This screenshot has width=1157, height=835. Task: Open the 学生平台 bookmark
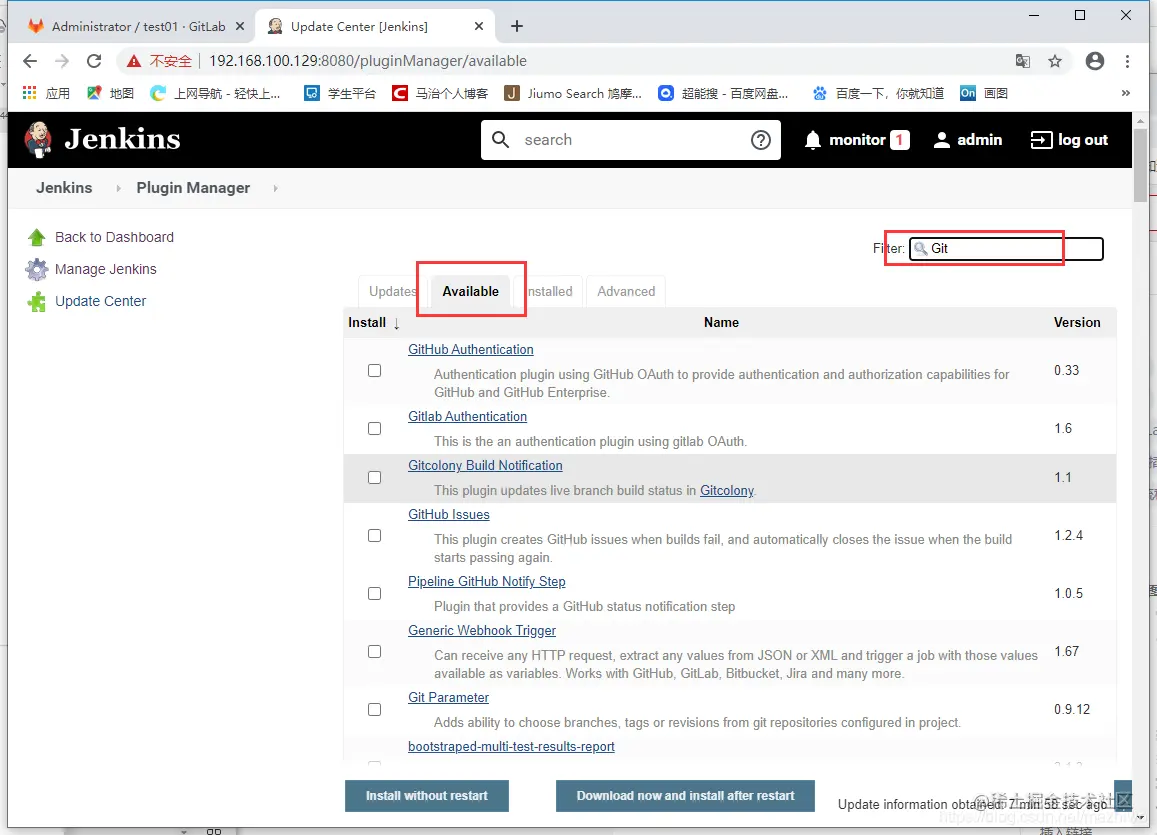[340, 93]
